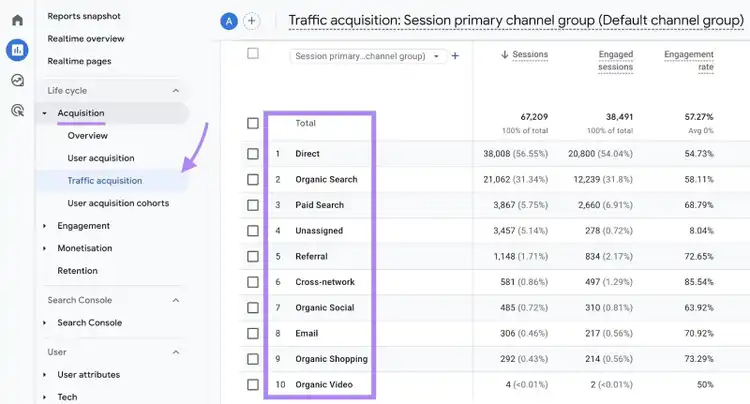Expand the Engagement tree arrow
This screenshot has height=404, width=750.
pos(44,226)
